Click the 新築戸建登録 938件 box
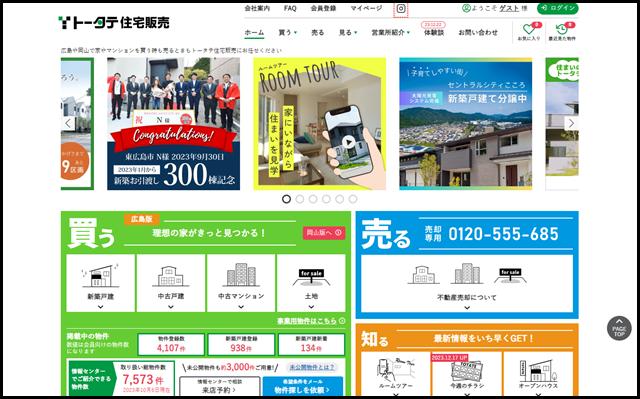 click(x=241, y=344)
